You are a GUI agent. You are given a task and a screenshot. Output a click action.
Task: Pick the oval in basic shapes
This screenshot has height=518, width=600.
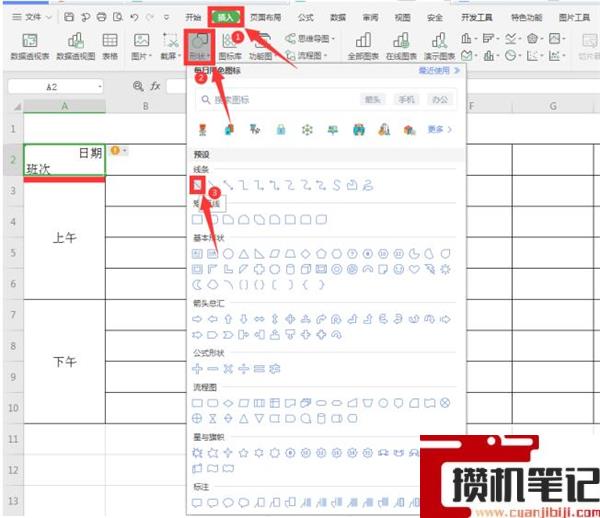(x=228, y=254)
